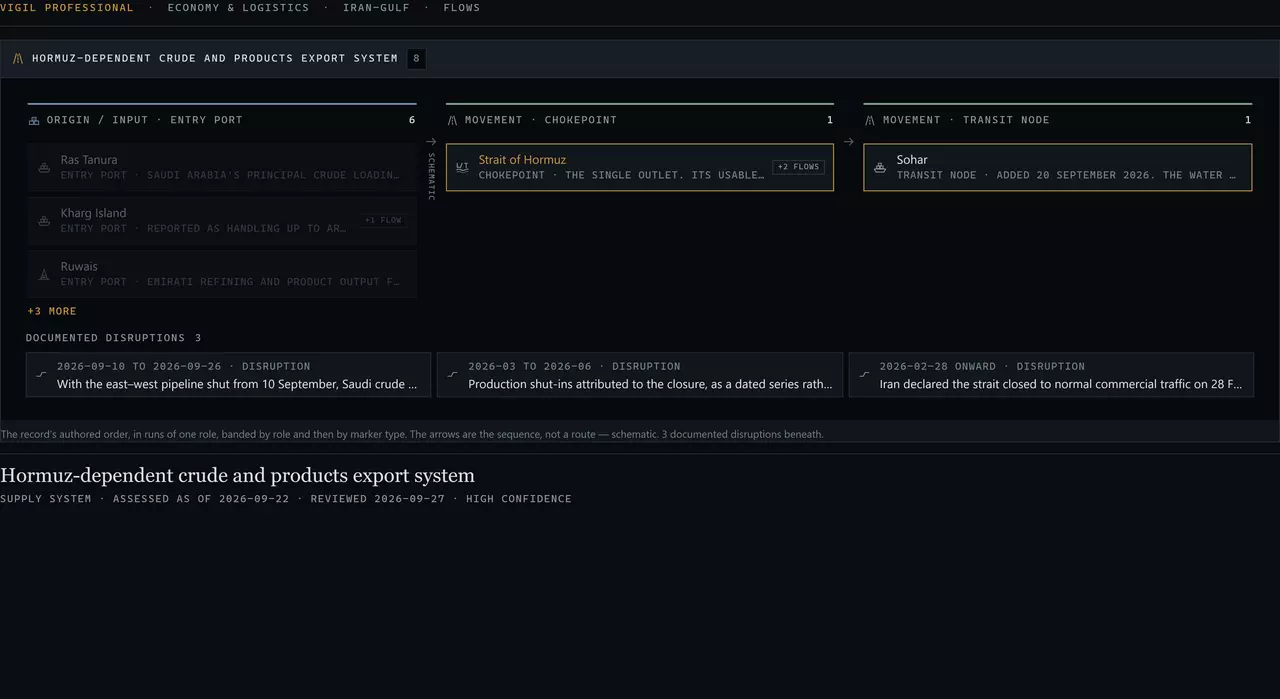Open the 2026-03 to 2026-06 disruption card
This screenshot has height=699, width=1280.
(640, 375)
